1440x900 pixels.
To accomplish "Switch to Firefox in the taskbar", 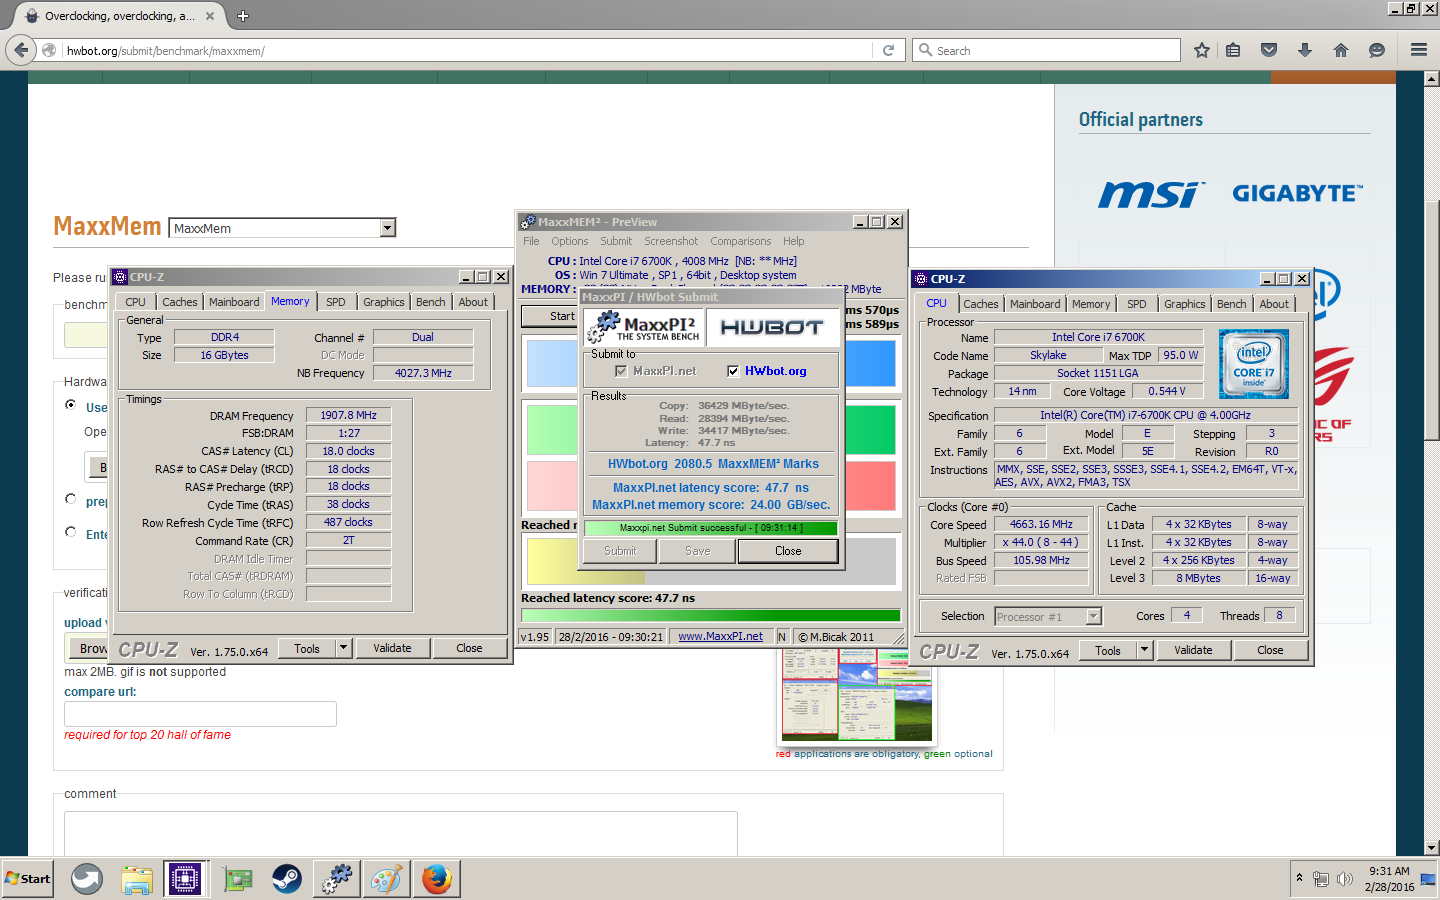I will tap(436, 879).
